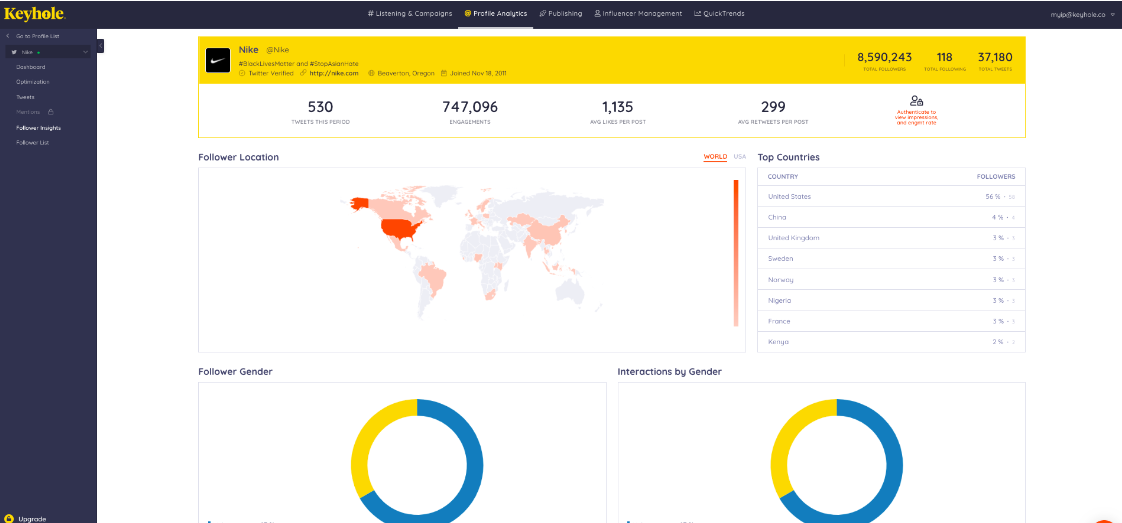Go back to the Profile List

pyautogui.click(x=37, y=36)
